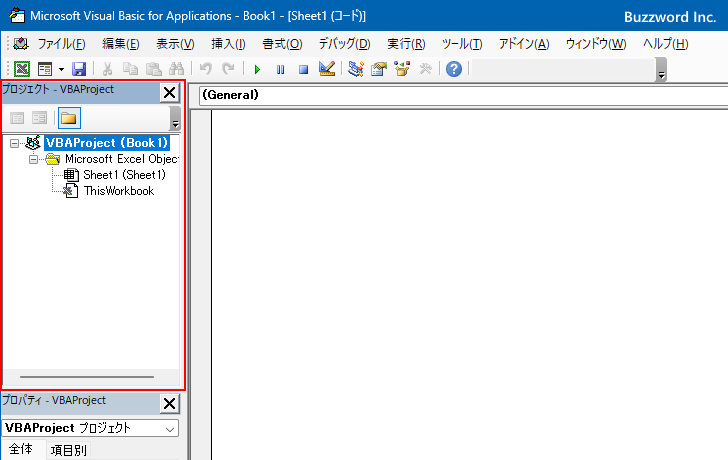This screenshot has height=460, width=728.
Task: Open the (General) object dropdown
Action: pos(463,95)
